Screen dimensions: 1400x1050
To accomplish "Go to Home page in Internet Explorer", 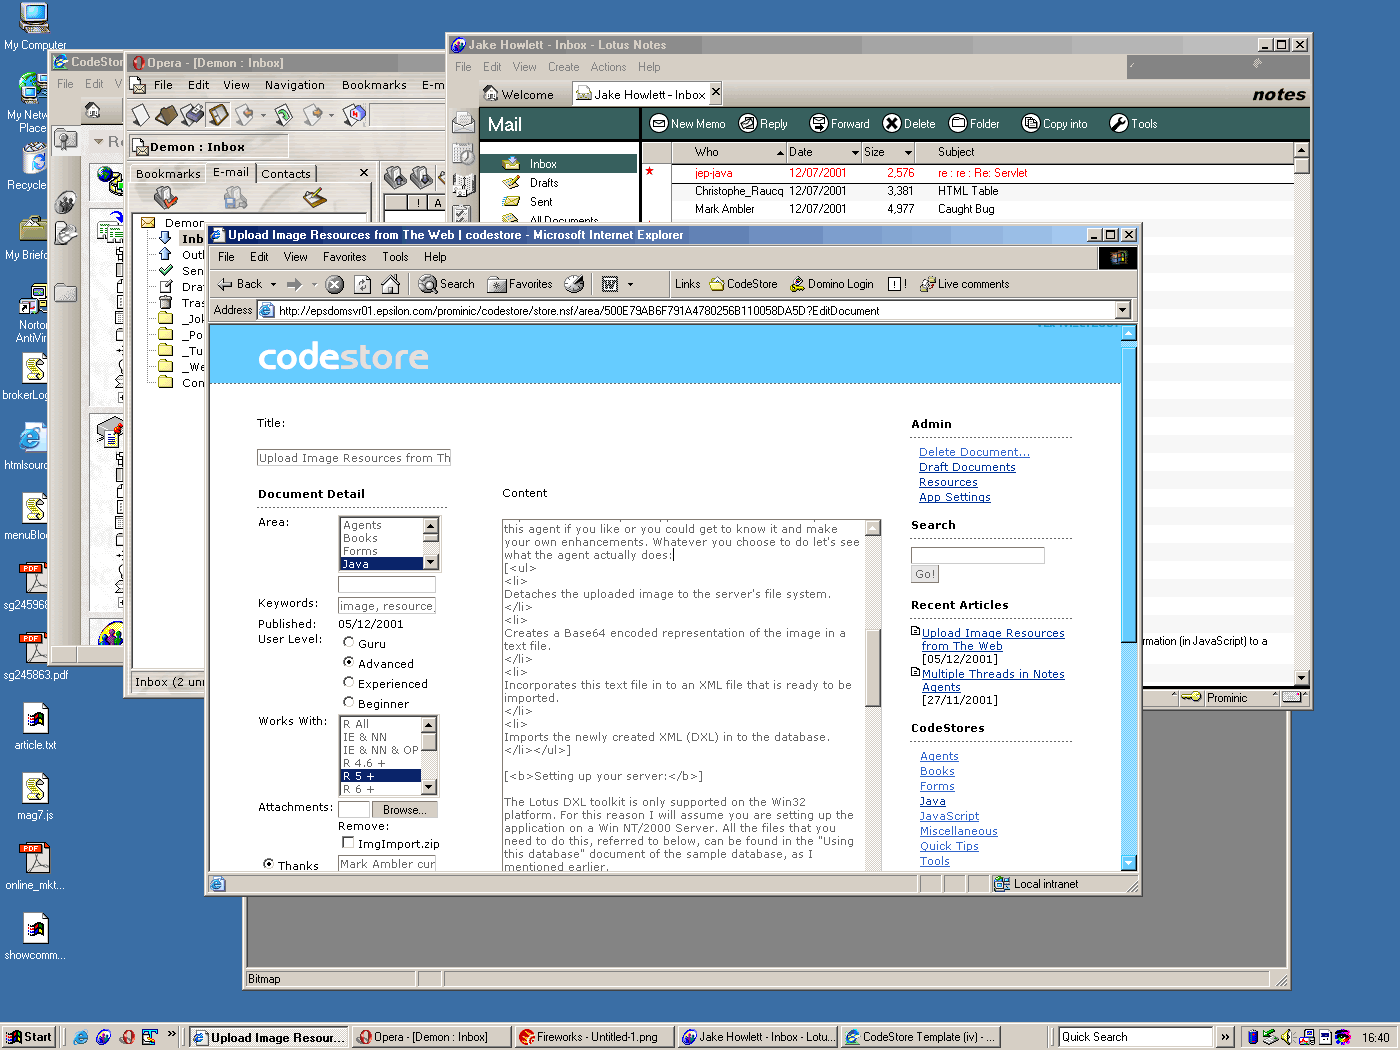I will click(391, 284).
